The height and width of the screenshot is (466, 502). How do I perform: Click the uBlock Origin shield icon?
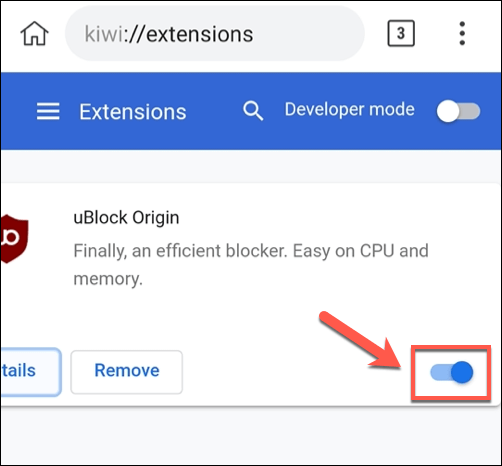tap(14, 238)
